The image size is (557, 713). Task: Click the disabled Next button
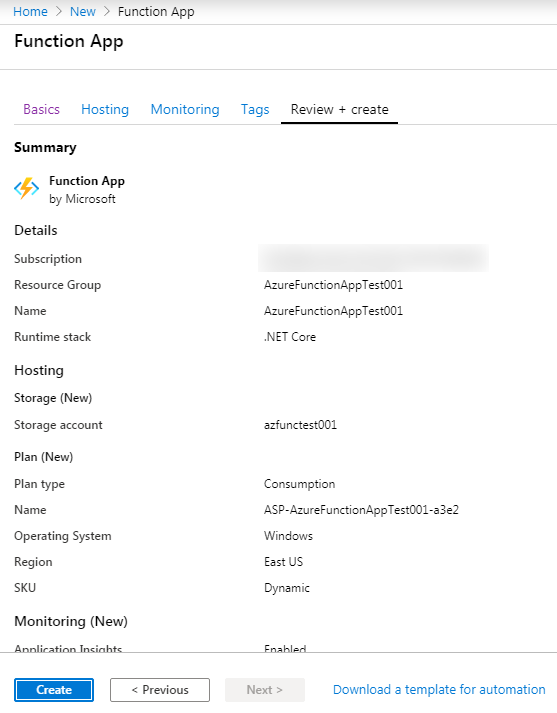point(265,690)
